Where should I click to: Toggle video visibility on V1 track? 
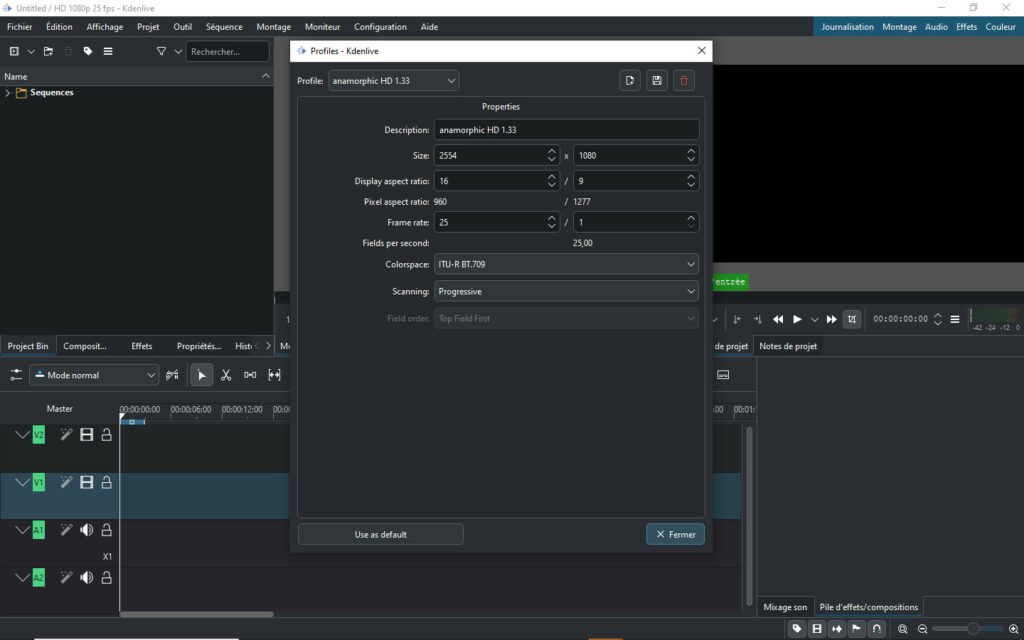coord(86,482)
